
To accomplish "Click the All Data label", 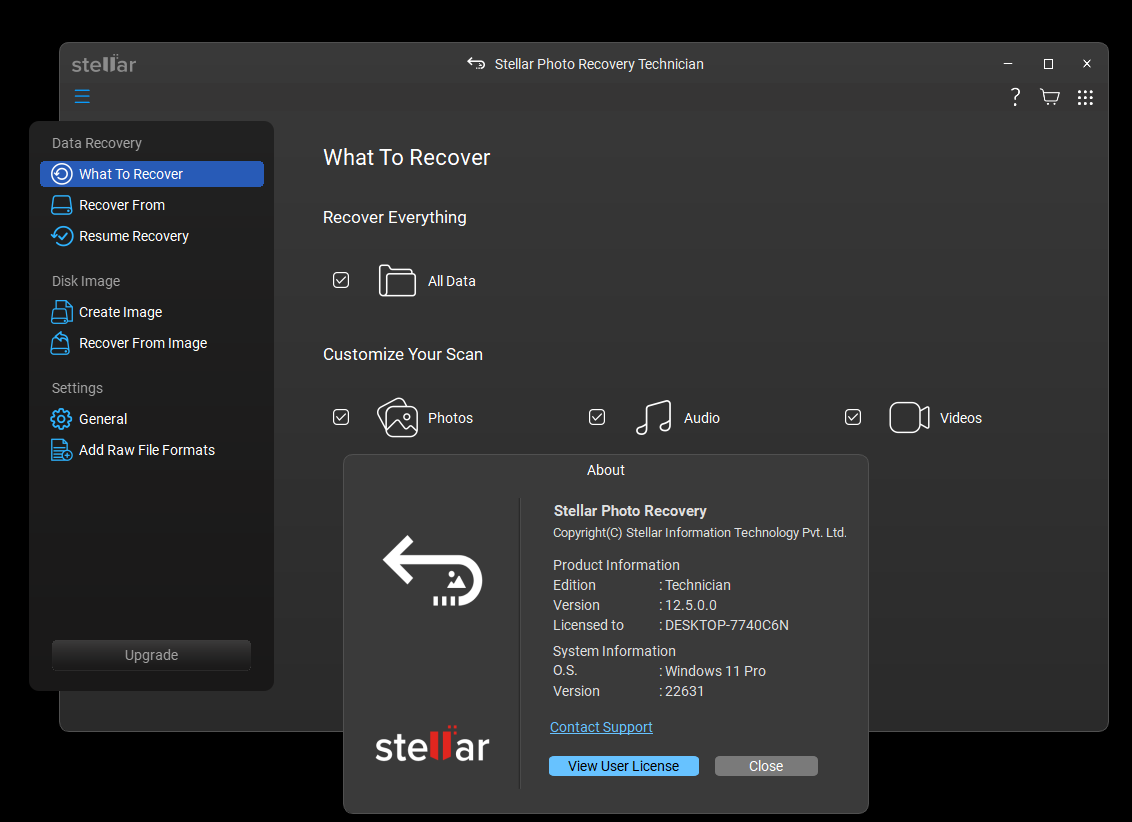I will coord(452,281).
